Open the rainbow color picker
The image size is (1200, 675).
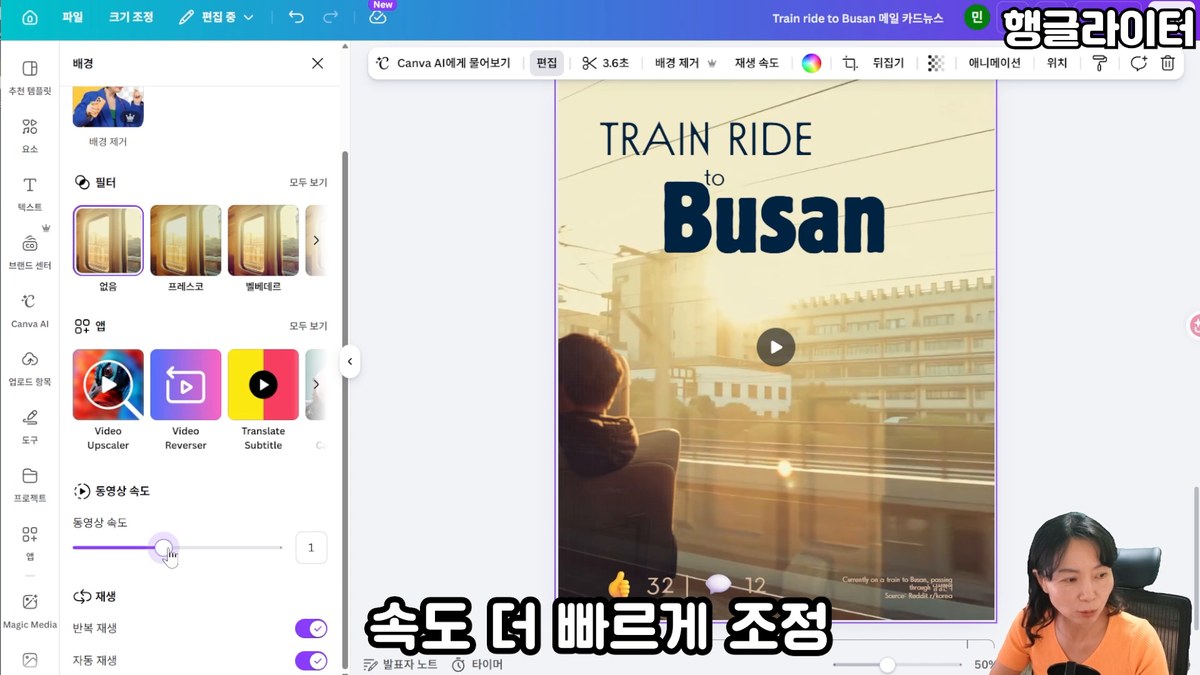[x=811, y=63]
